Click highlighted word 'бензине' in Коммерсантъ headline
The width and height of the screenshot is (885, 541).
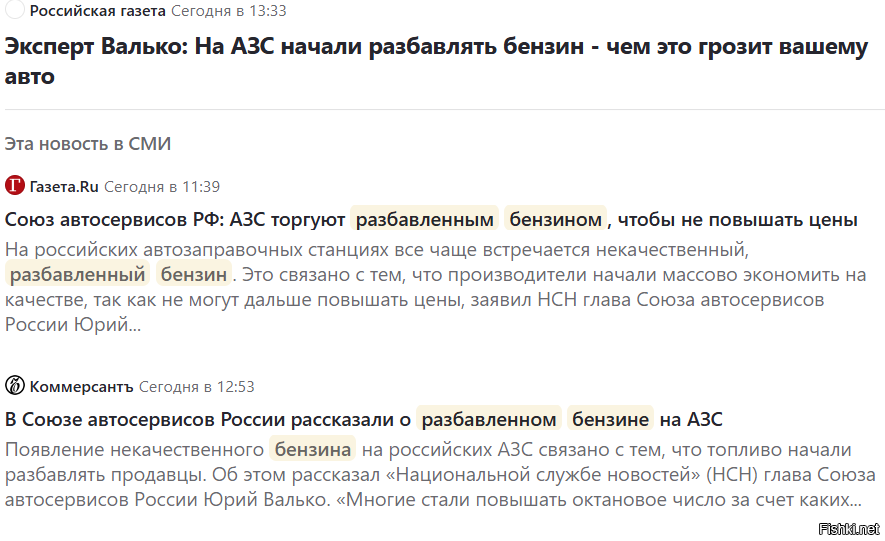[610, 419]
